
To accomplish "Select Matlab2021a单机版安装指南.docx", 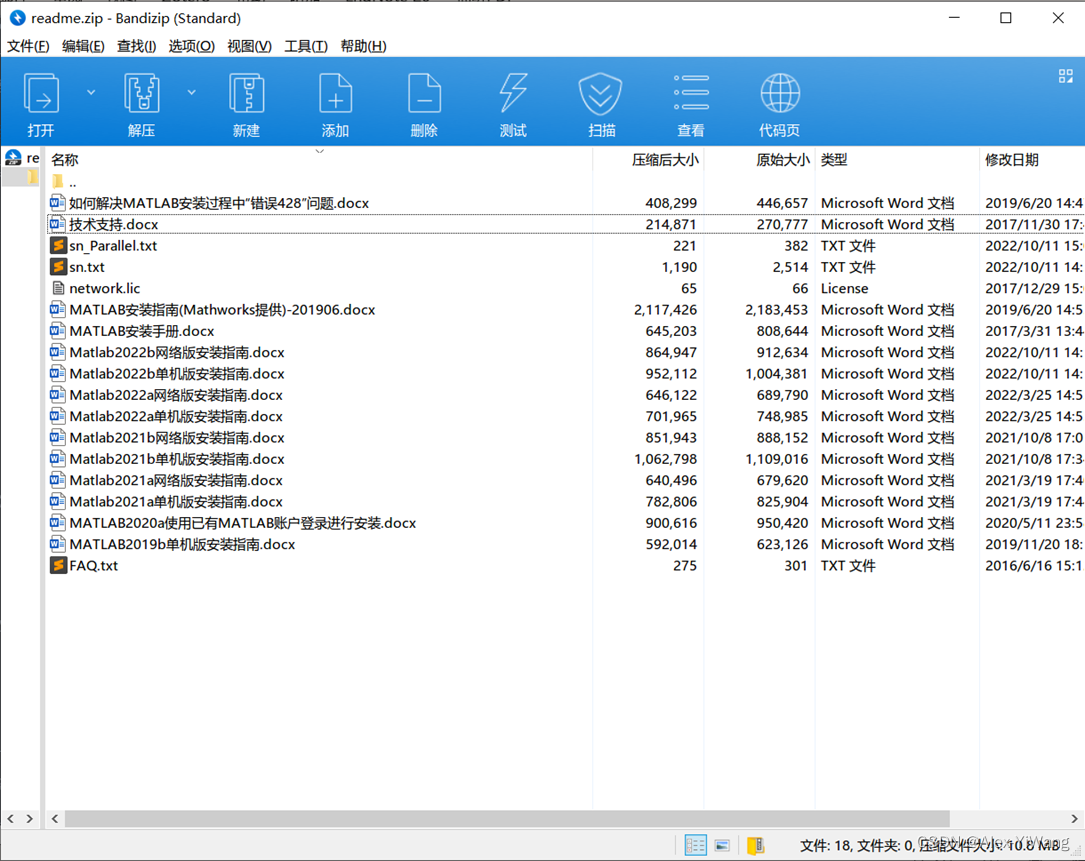I will pos(176,502).
